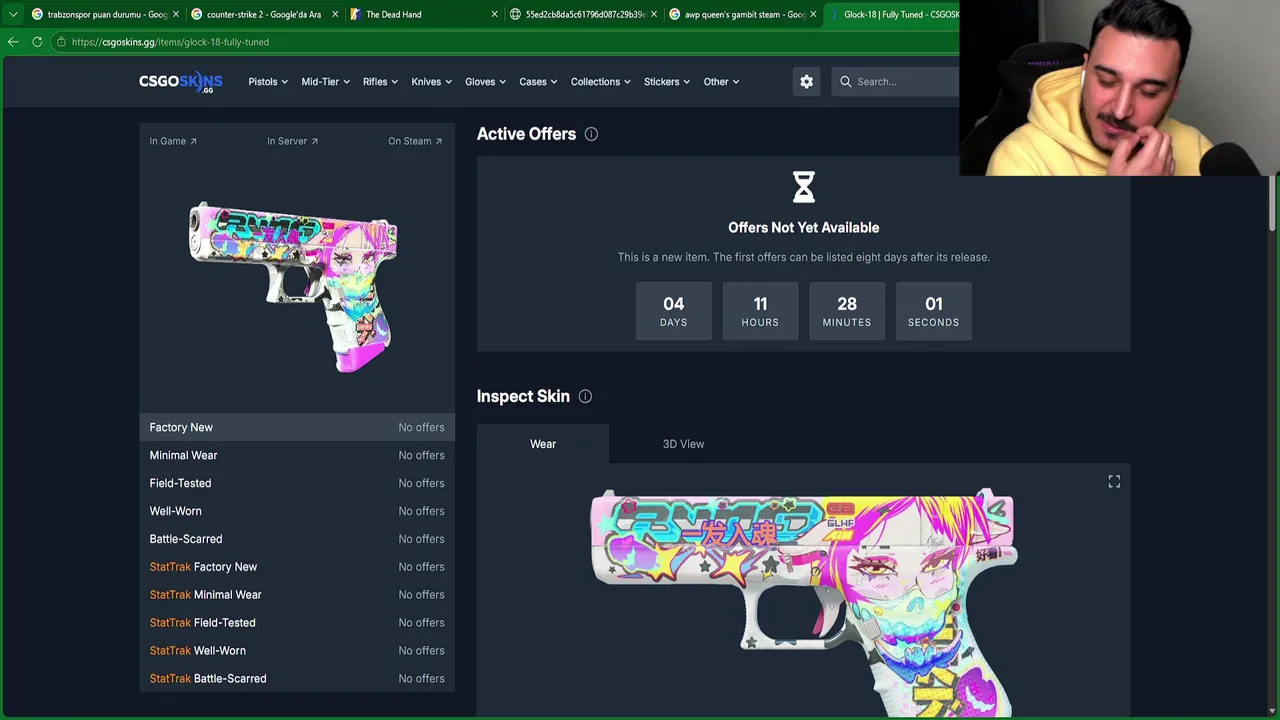This screenshot has height=720, width=1280.
Task: Click the 'Offers Not Yet Available' heading
Action: coord(804,228)
